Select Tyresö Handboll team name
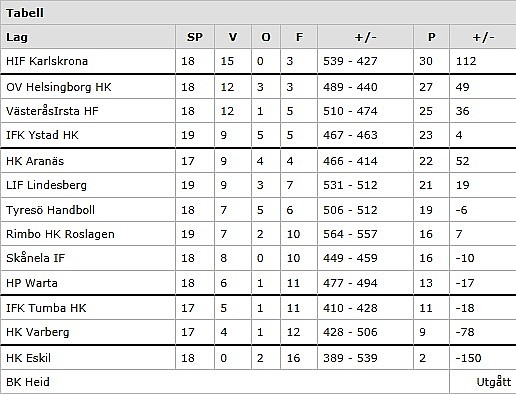516x394 pixels. pyautogui.click(x=50, y=210)
